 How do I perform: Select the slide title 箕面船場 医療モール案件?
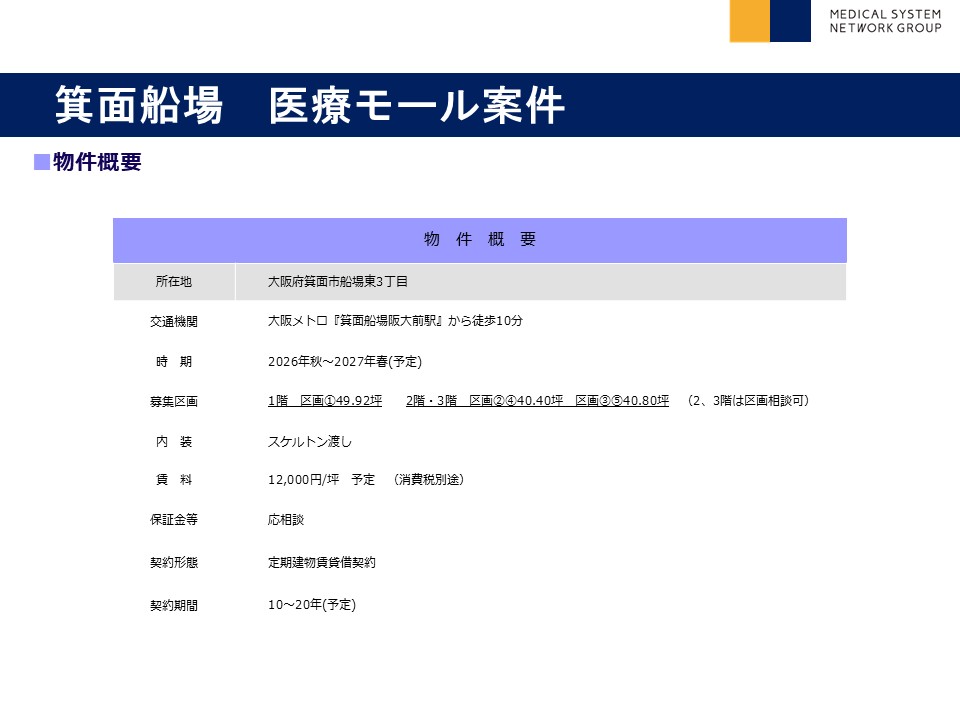(x=310, y=105)
